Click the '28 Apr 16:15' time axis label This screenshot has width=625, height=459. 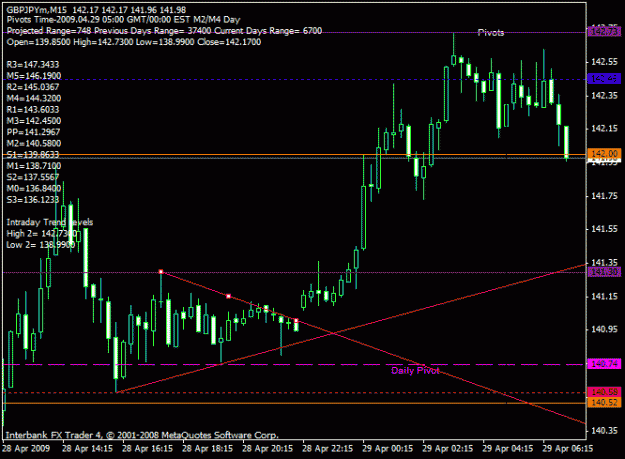[147, 449]
